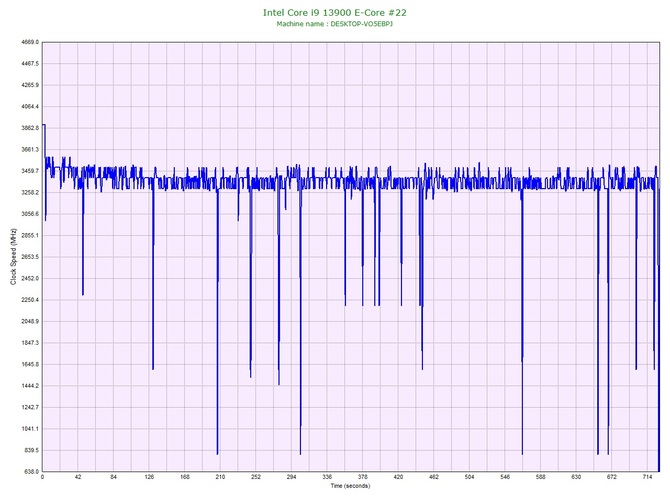
Task: Click the 126 x-axis tick label
Action: 149,477
